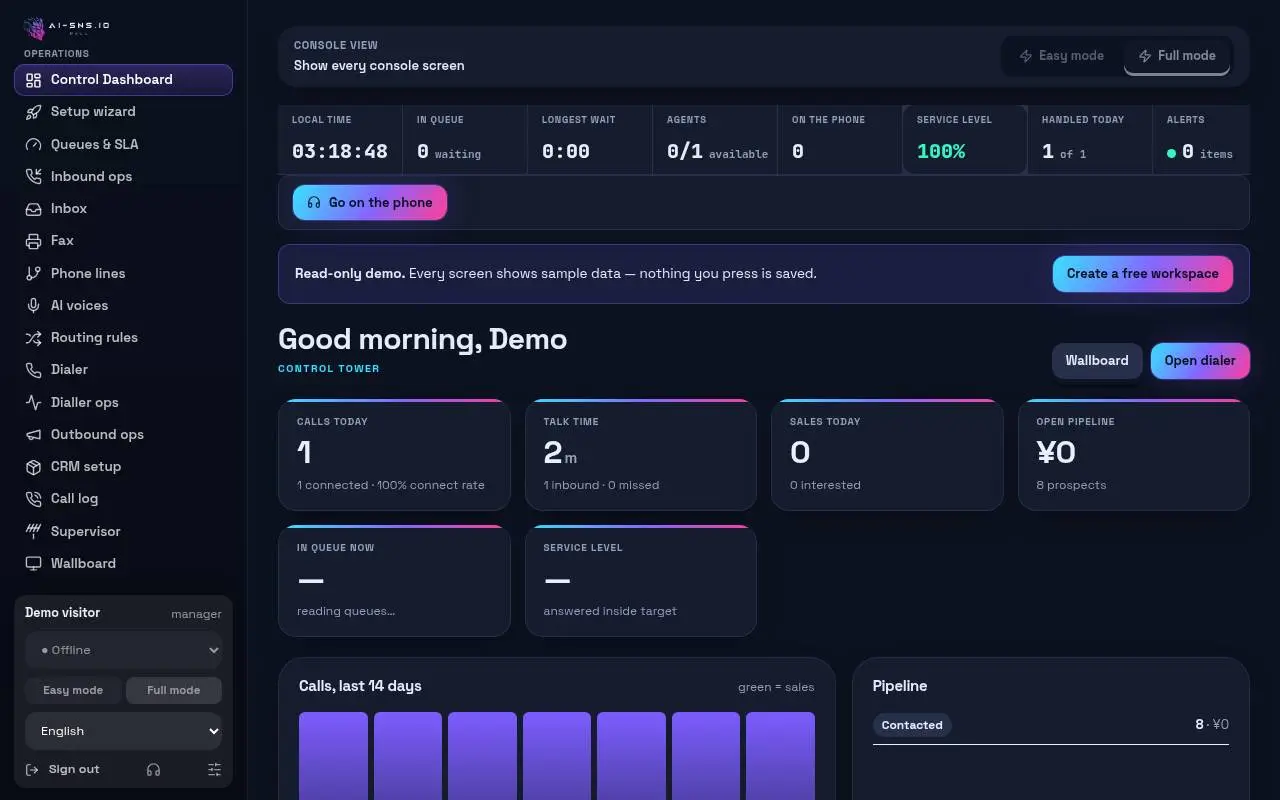Viewport: 1280px width, 800px height.
Task: Click the Dialler ops pulse icon
Action: (33, 402)
